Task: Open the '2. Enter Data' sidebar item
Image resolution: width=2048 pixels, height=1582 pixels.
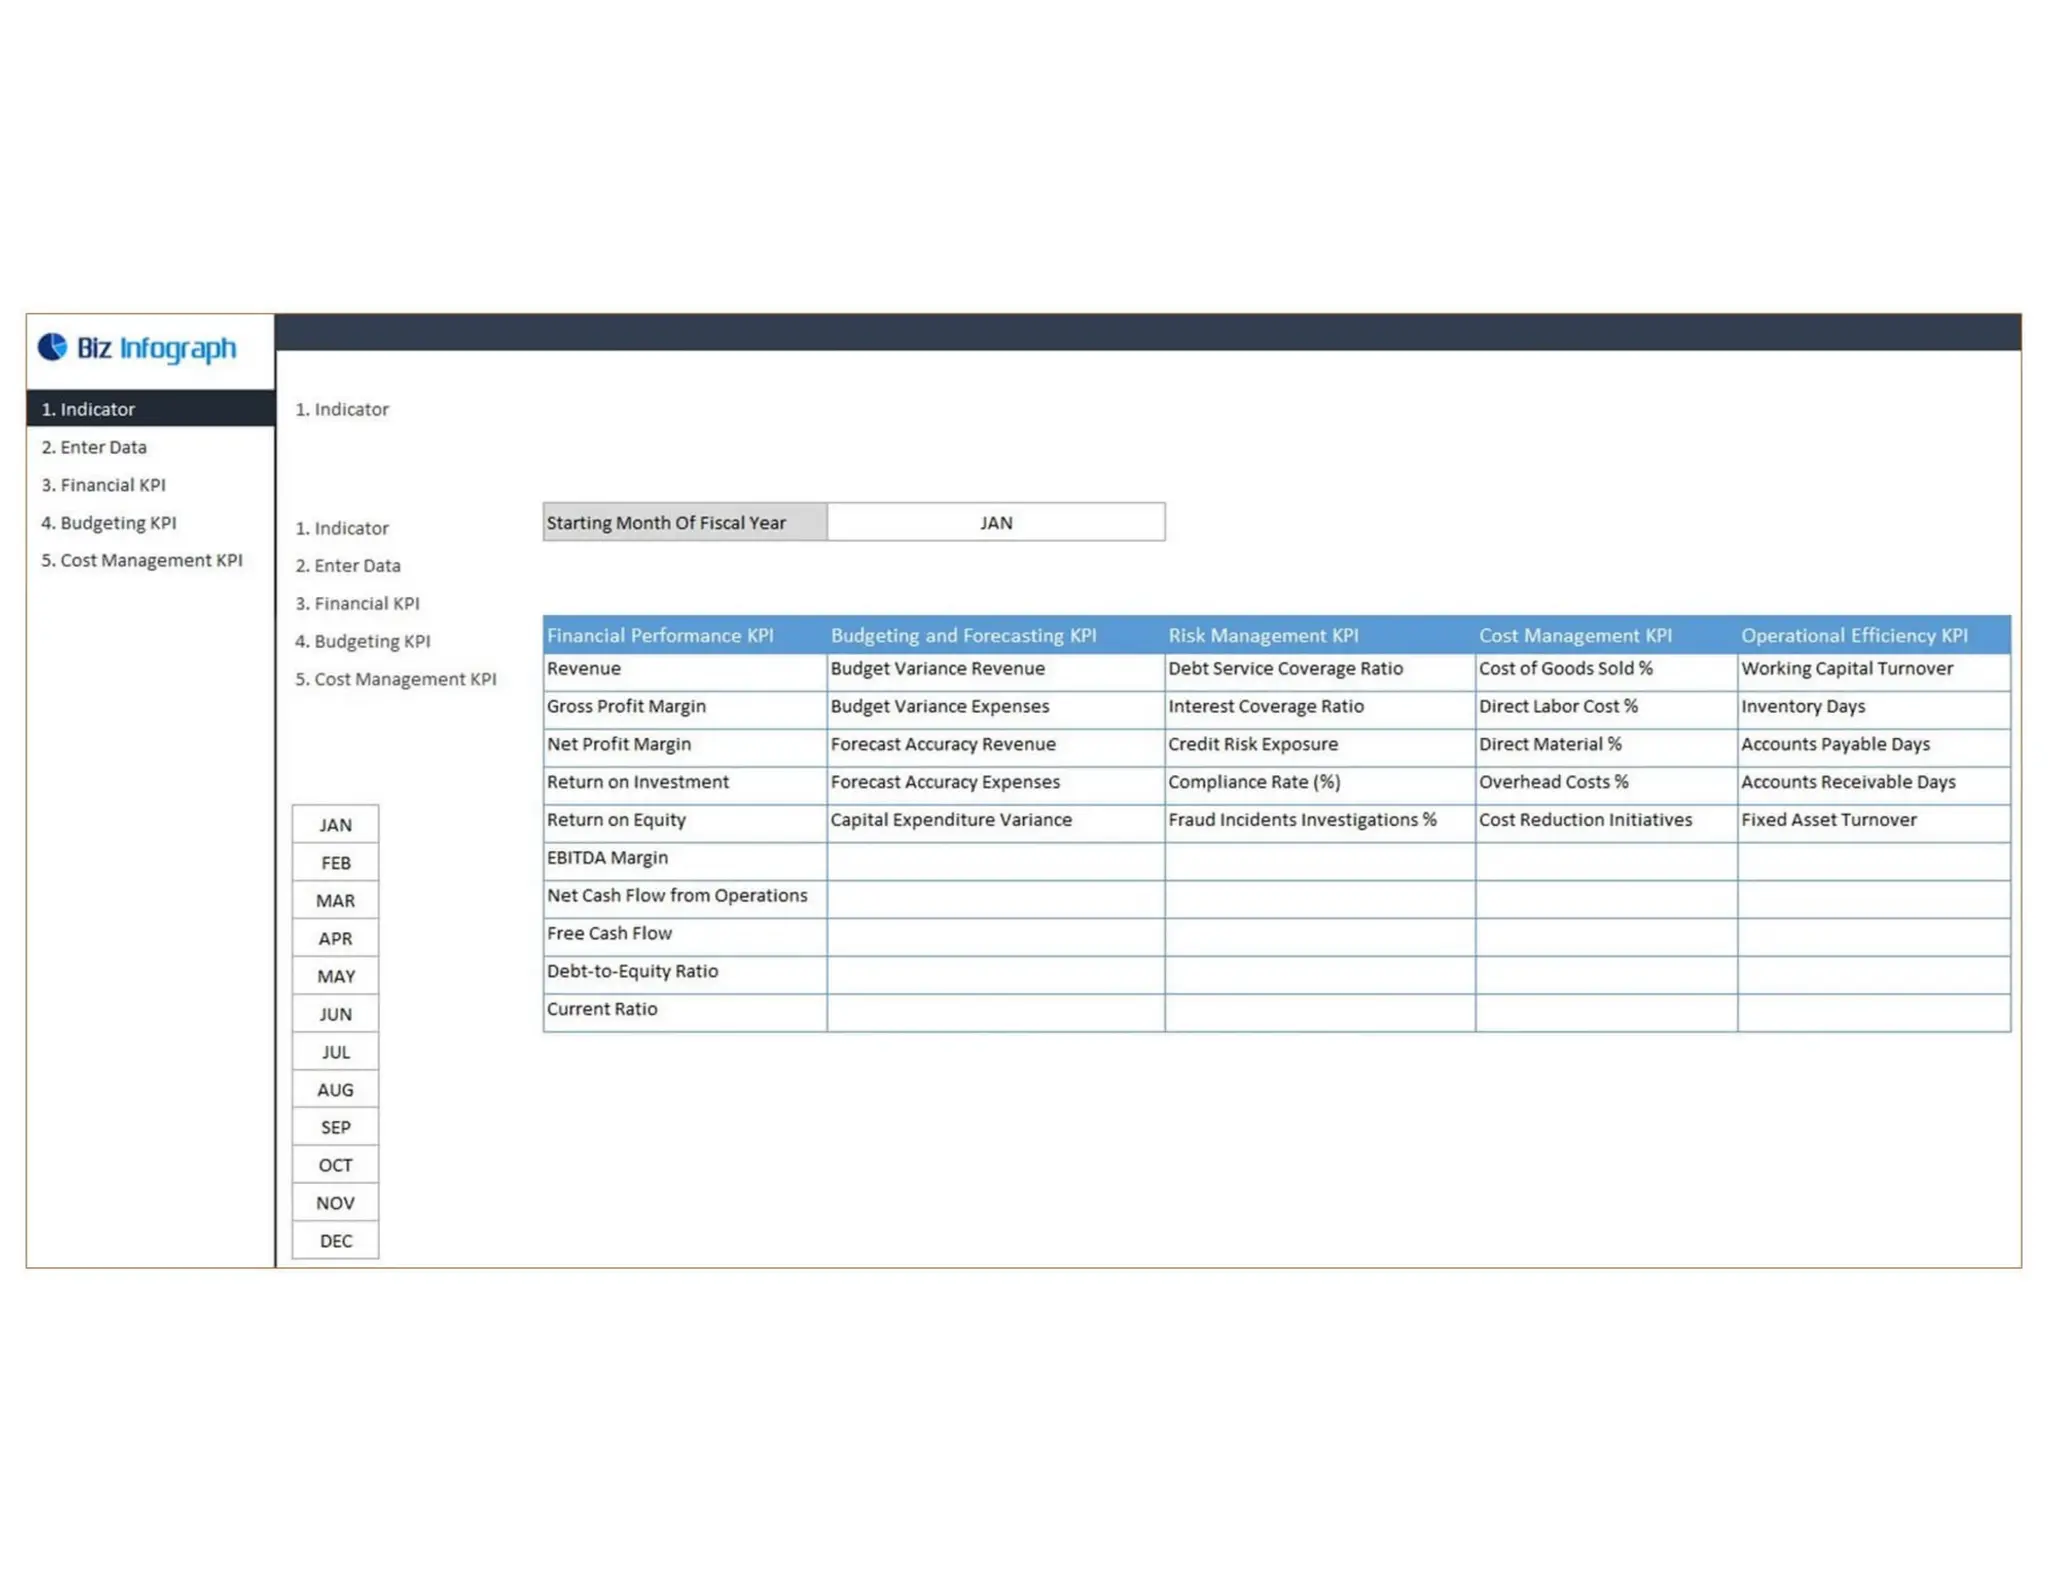Action: [x=150, y=447]
